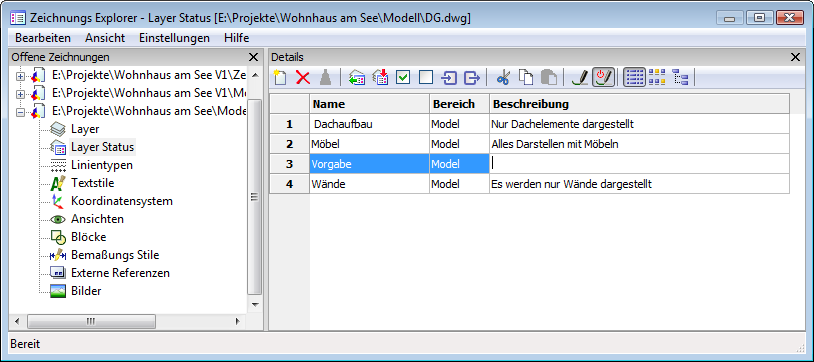The width and height of the screenshot is (814, 362).
Task: Open the Bearbeiten menu
Action: (43, 38)
